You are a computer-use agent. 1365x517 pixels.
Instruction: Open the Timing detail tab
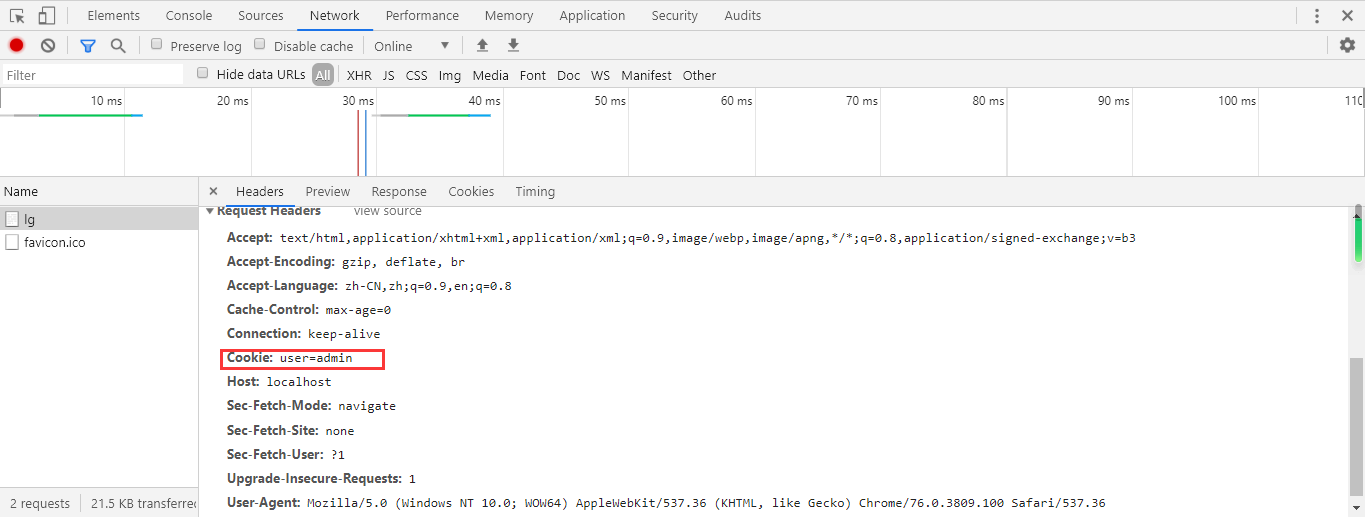pyautogui.click(x=535, y=192)
